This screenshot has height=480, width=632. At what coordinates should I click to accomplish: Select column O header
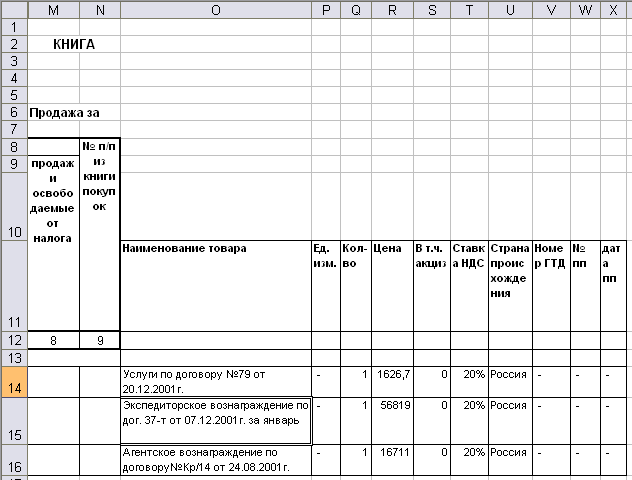coord(216,10)
